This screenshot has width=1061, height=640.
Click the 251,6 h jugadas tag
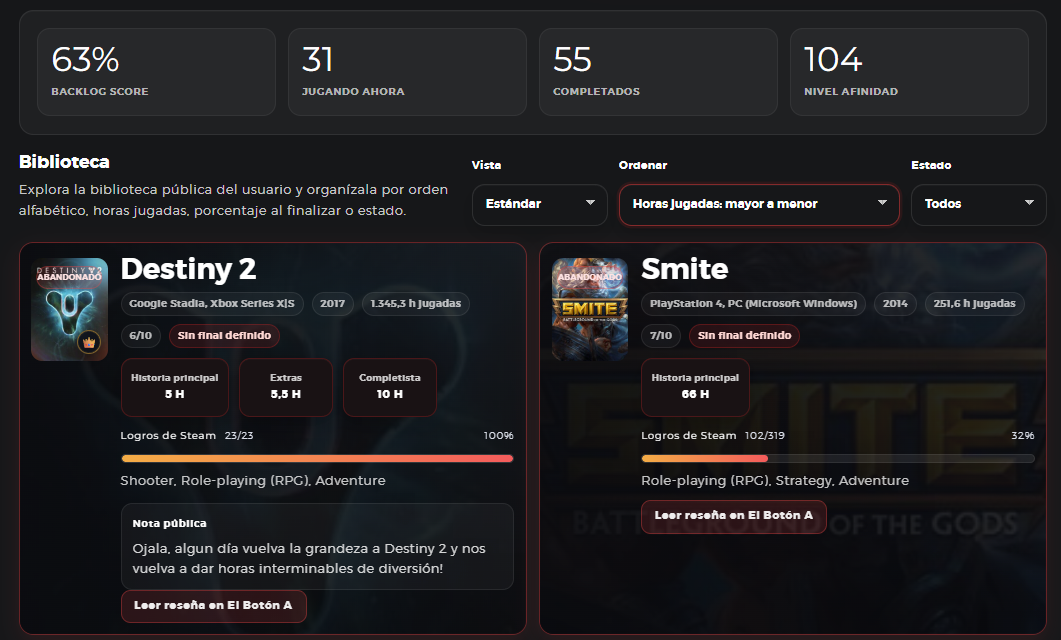click(974, 304)
